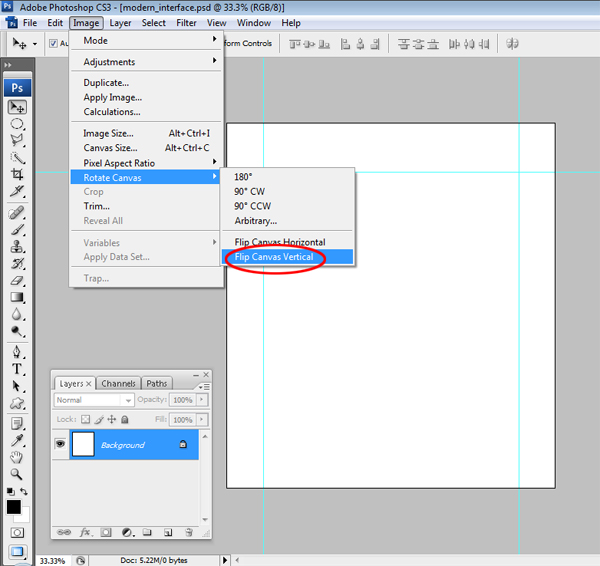600x566 pixels.
Task: Select the Move tool in toolbox
Action: click(17, 108)
